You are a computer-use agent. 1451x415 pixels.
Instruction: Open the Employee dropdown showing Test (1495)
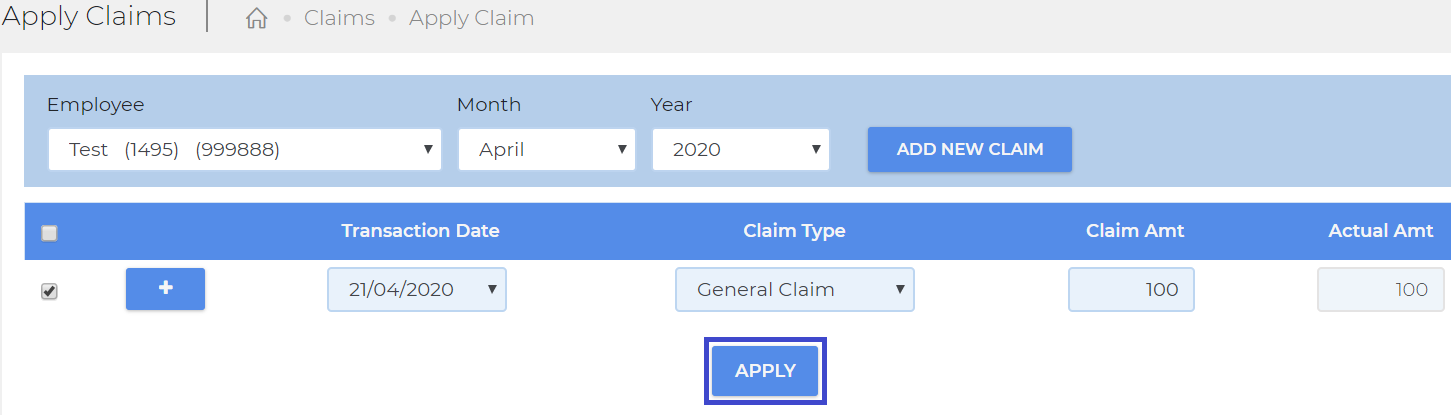245,150
